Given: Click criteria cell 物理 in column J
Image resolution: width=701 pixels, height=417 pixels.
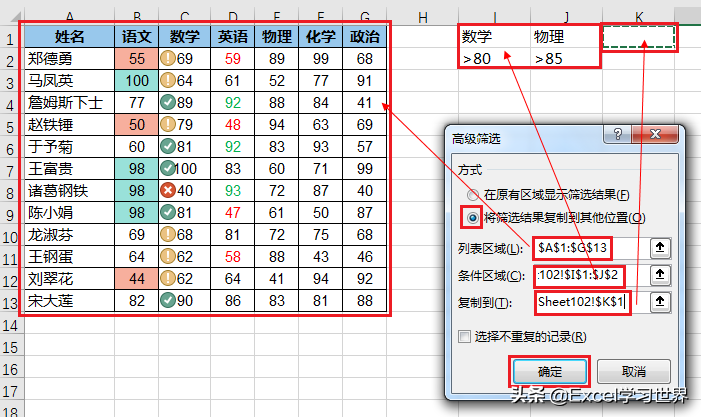Looking at the screenshot, I should (x=566, y=36).
